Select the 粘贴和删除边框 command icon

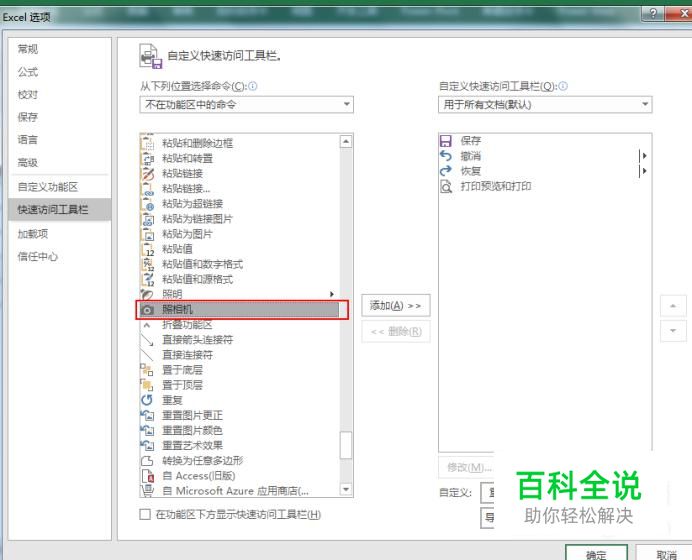pos(147,143)
